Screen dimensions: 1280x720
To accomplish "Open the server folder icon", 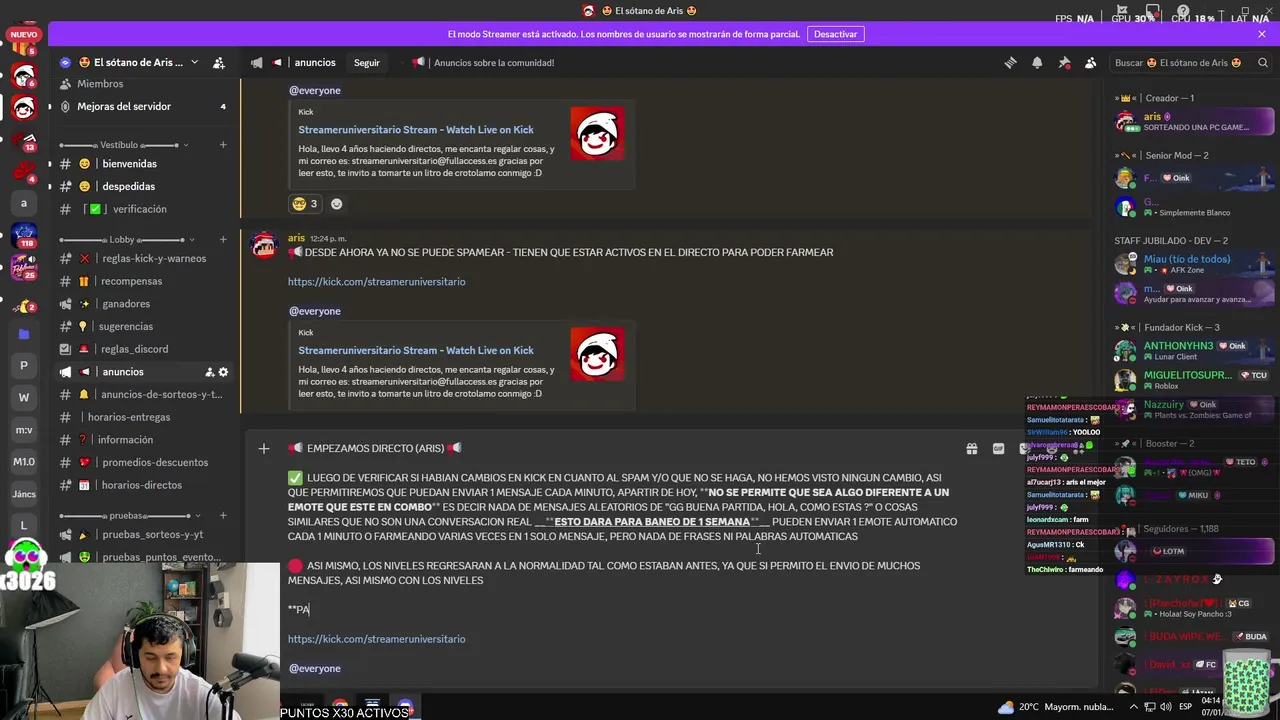I will coord(24,334).
